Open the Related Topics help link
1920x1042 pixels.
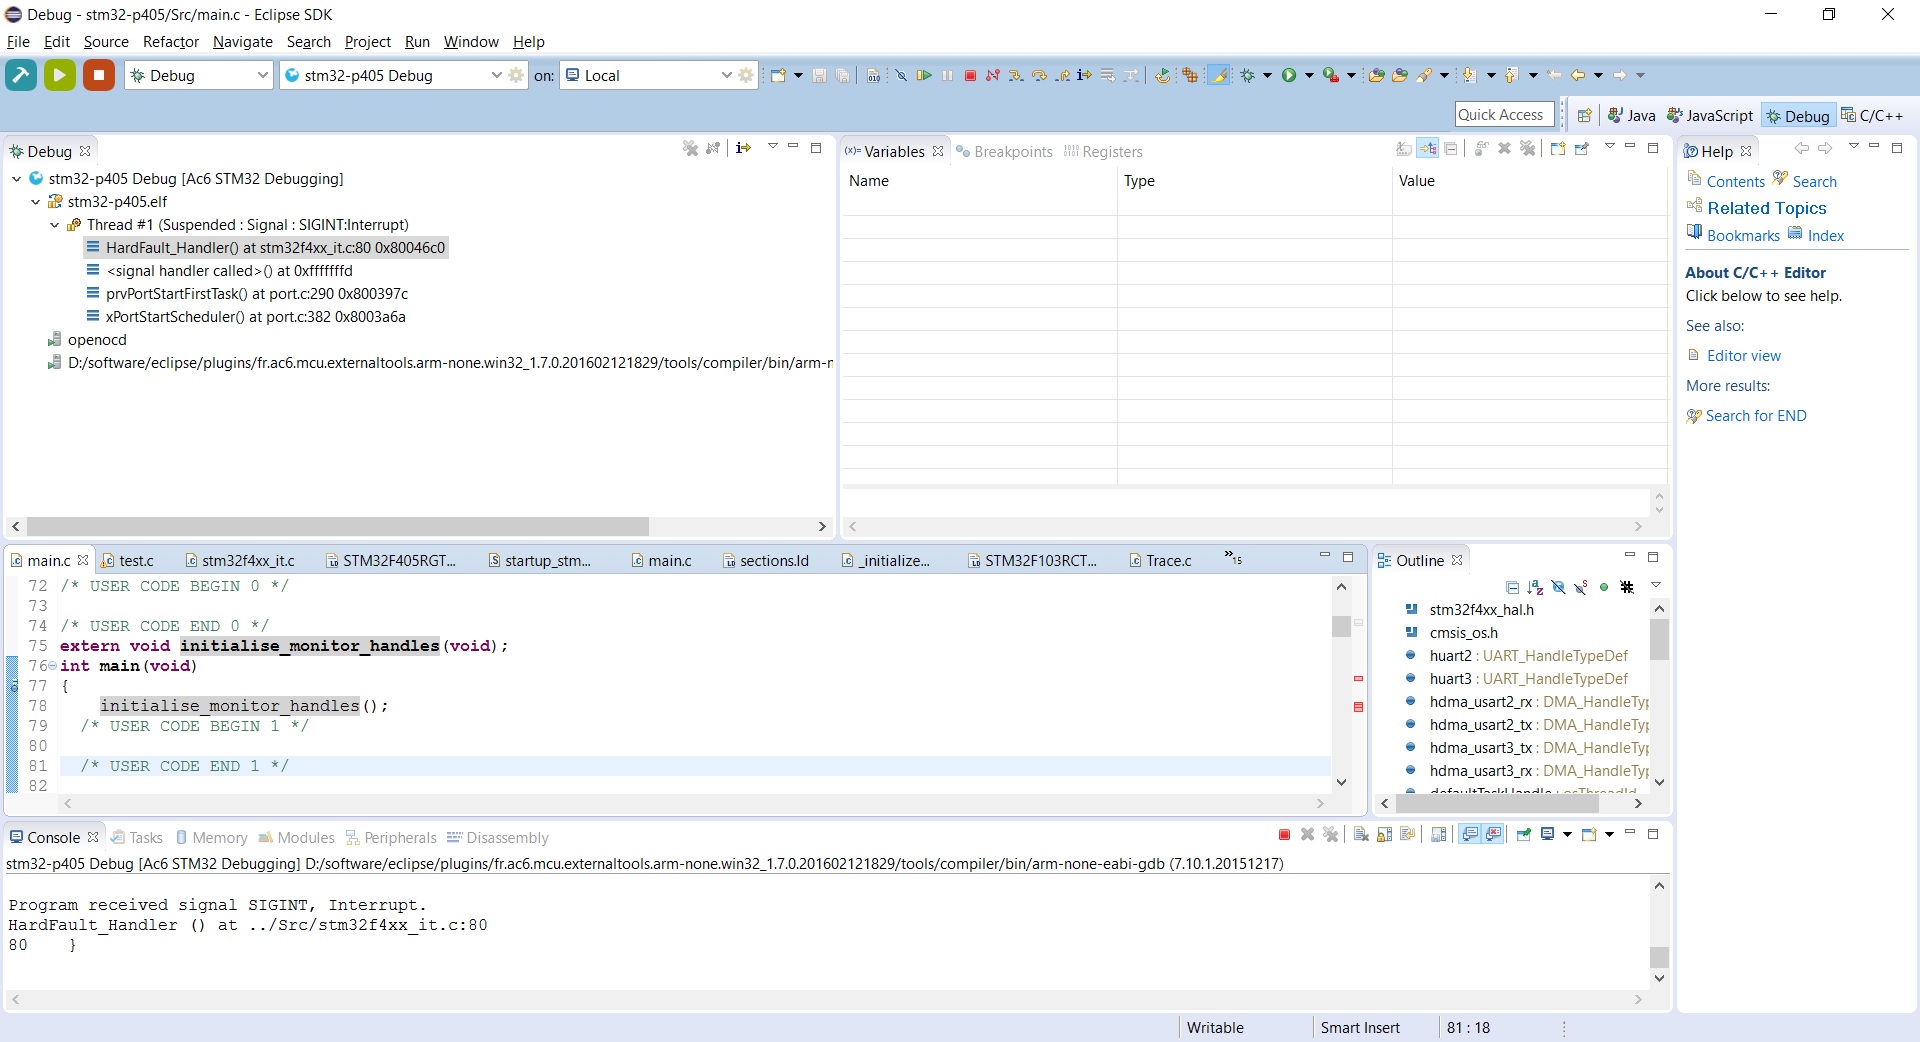1766,208
